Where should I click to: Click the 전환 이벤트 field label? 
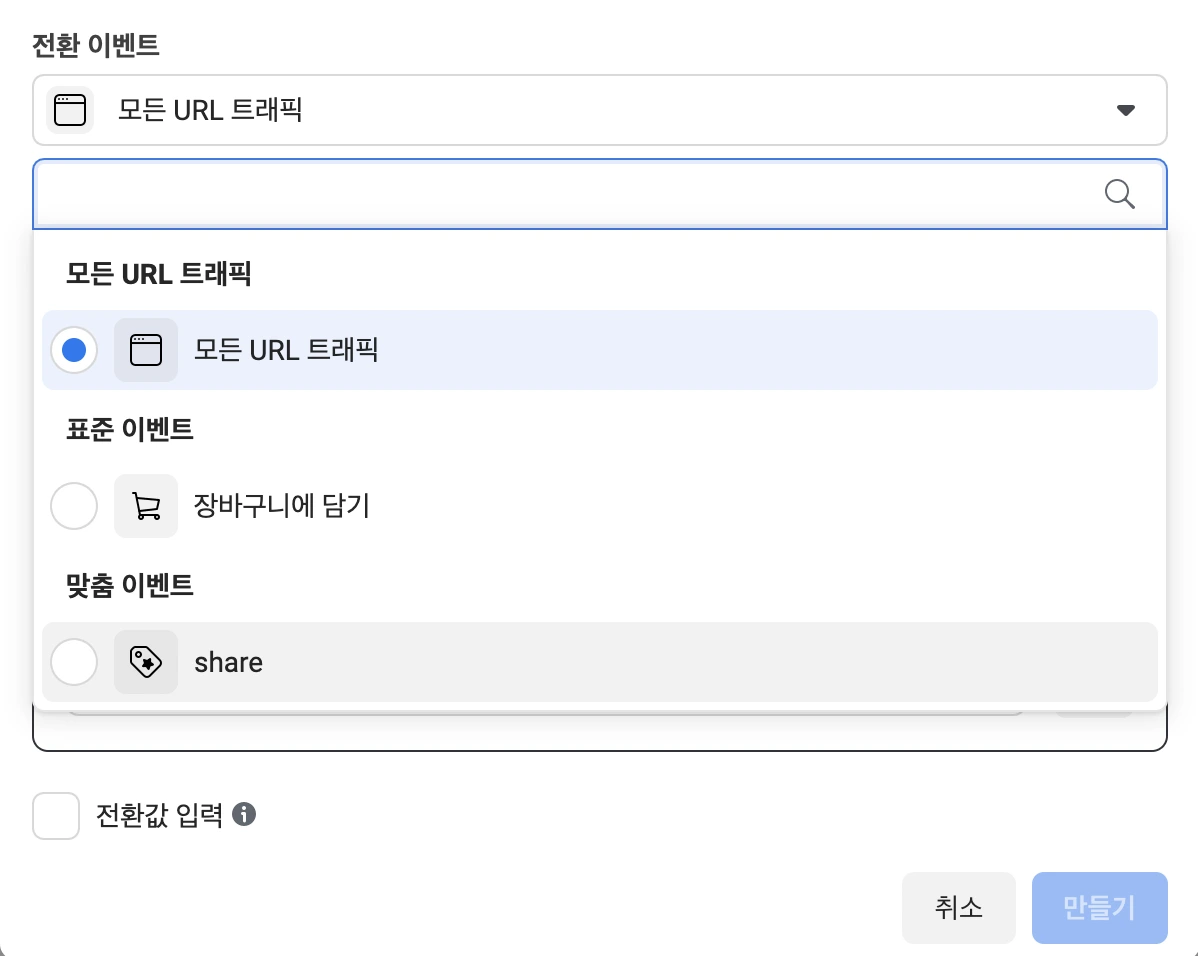coord(96,45)
